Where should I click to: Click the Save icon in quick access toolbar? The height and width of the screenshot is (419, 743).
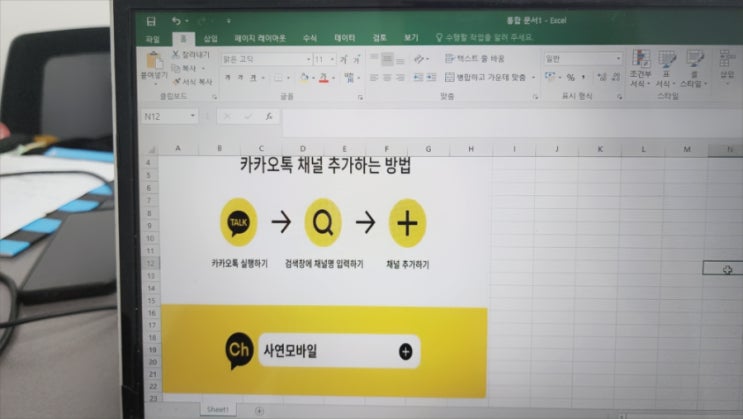point(151,21)
